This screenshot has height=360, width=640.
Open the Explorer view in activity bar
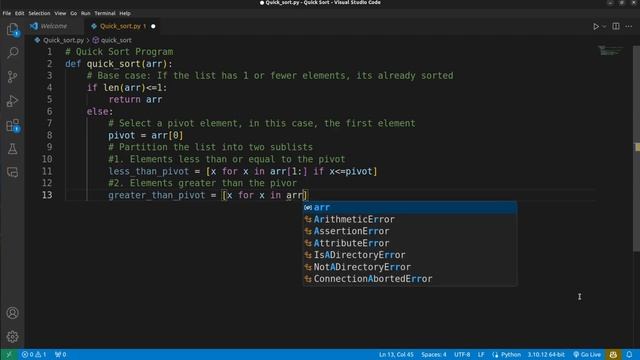click(x=12, y=29)
